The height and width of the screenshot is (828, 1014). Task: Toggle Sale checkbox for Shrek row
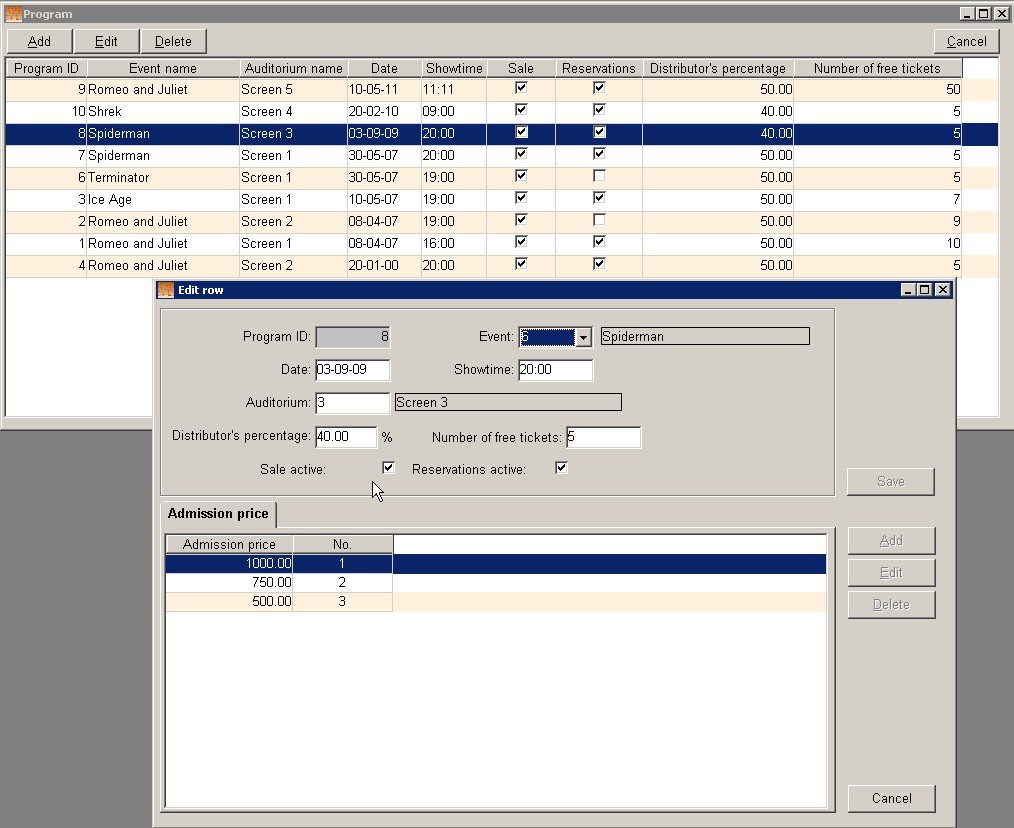coord(521,110)
